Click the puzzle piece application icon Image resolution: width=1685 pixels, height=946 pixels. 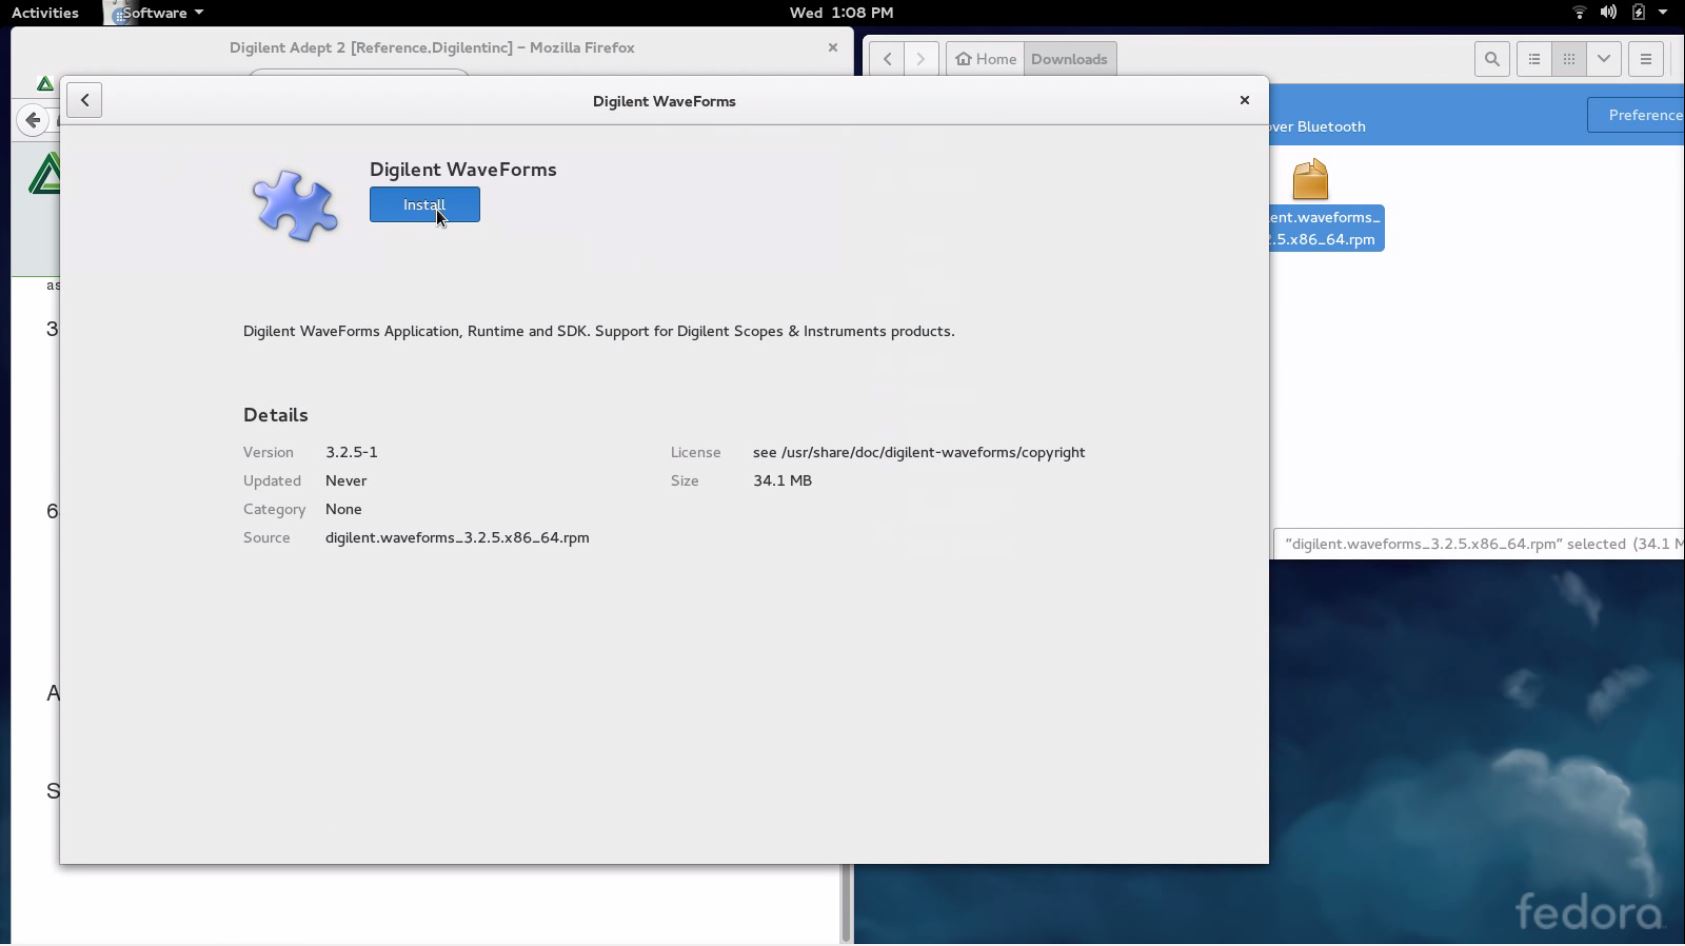[x=295, y=205]
